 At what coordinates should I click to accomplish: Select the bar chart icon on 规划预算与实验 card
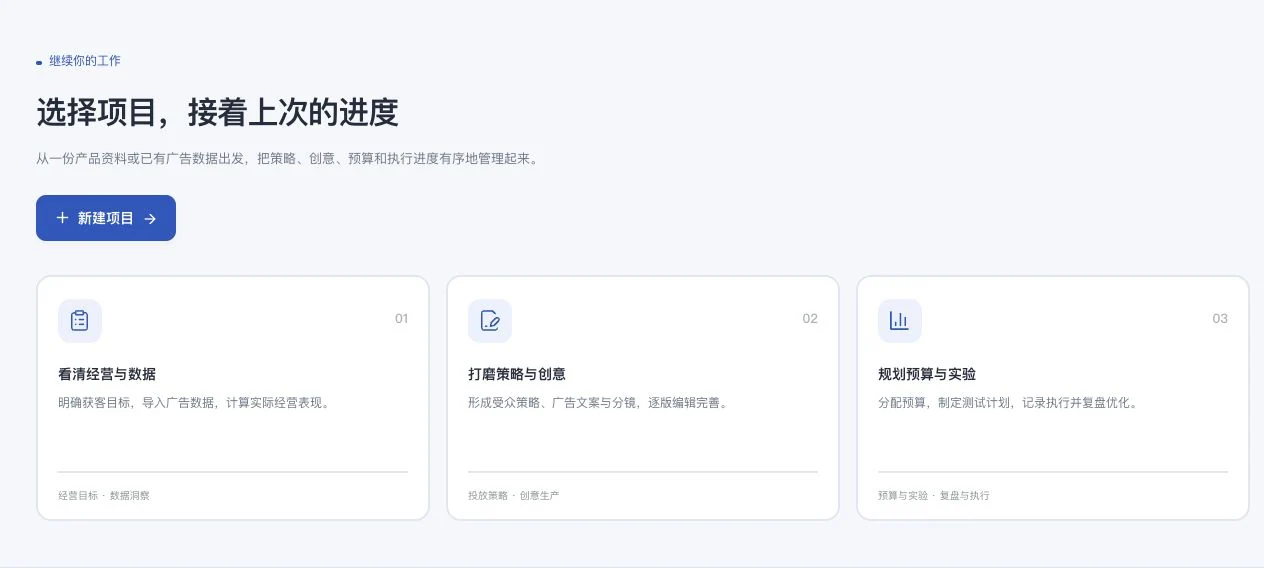click(x=900, y=321)
